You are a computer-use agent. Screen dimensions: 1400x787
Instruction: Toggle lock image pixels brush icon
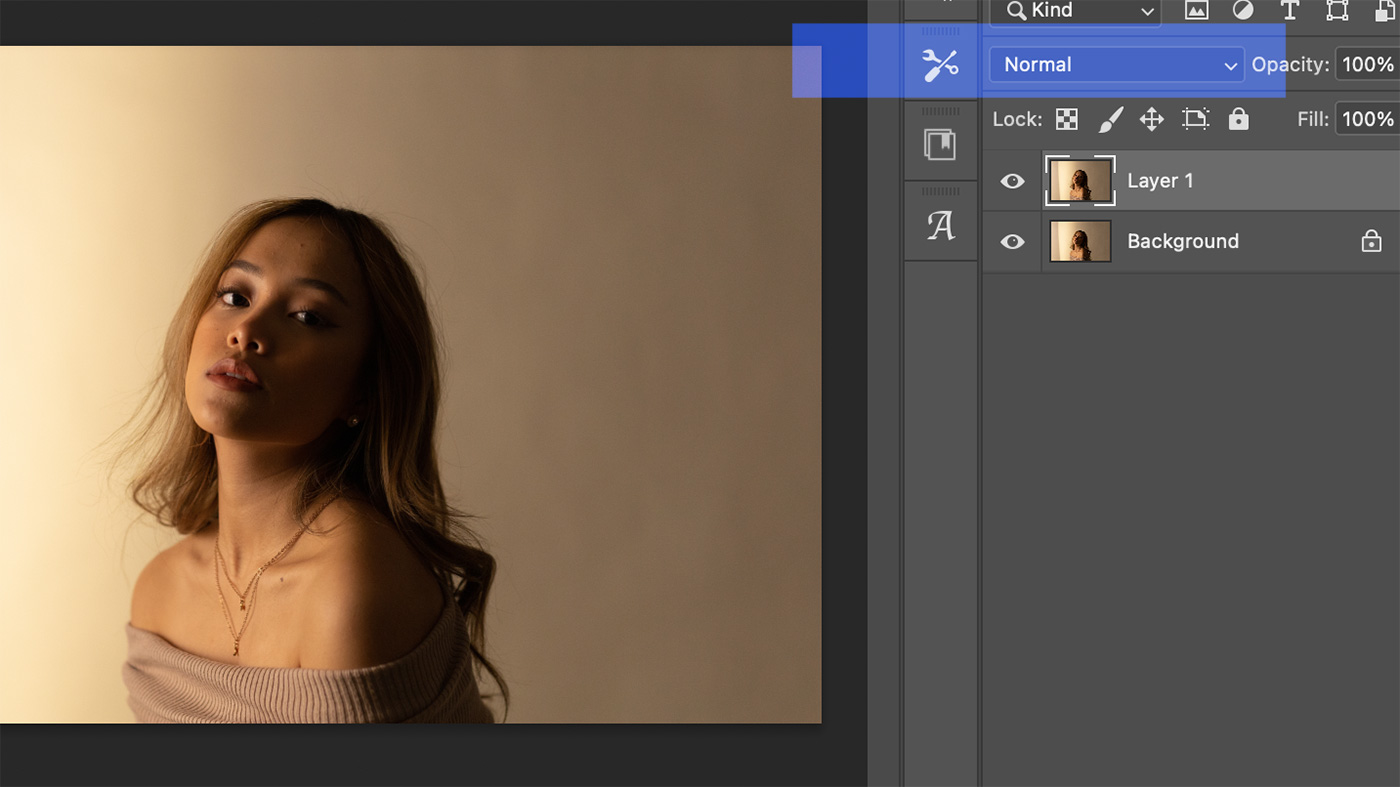(1110, 119)
